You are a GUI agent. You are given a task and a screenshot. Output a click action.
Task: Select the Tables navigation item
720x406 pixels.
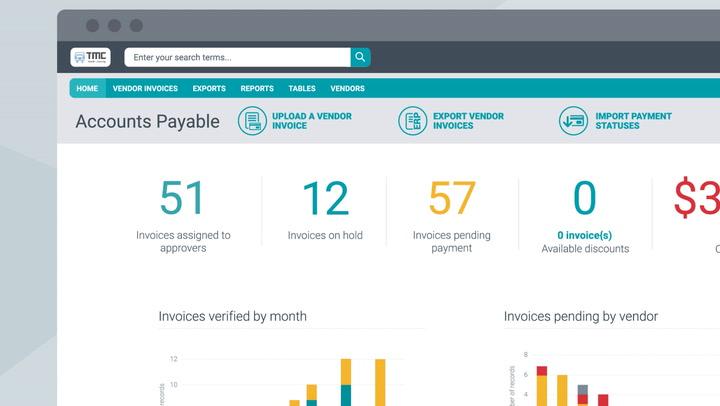pyautogui.click(x=302, y=88)
